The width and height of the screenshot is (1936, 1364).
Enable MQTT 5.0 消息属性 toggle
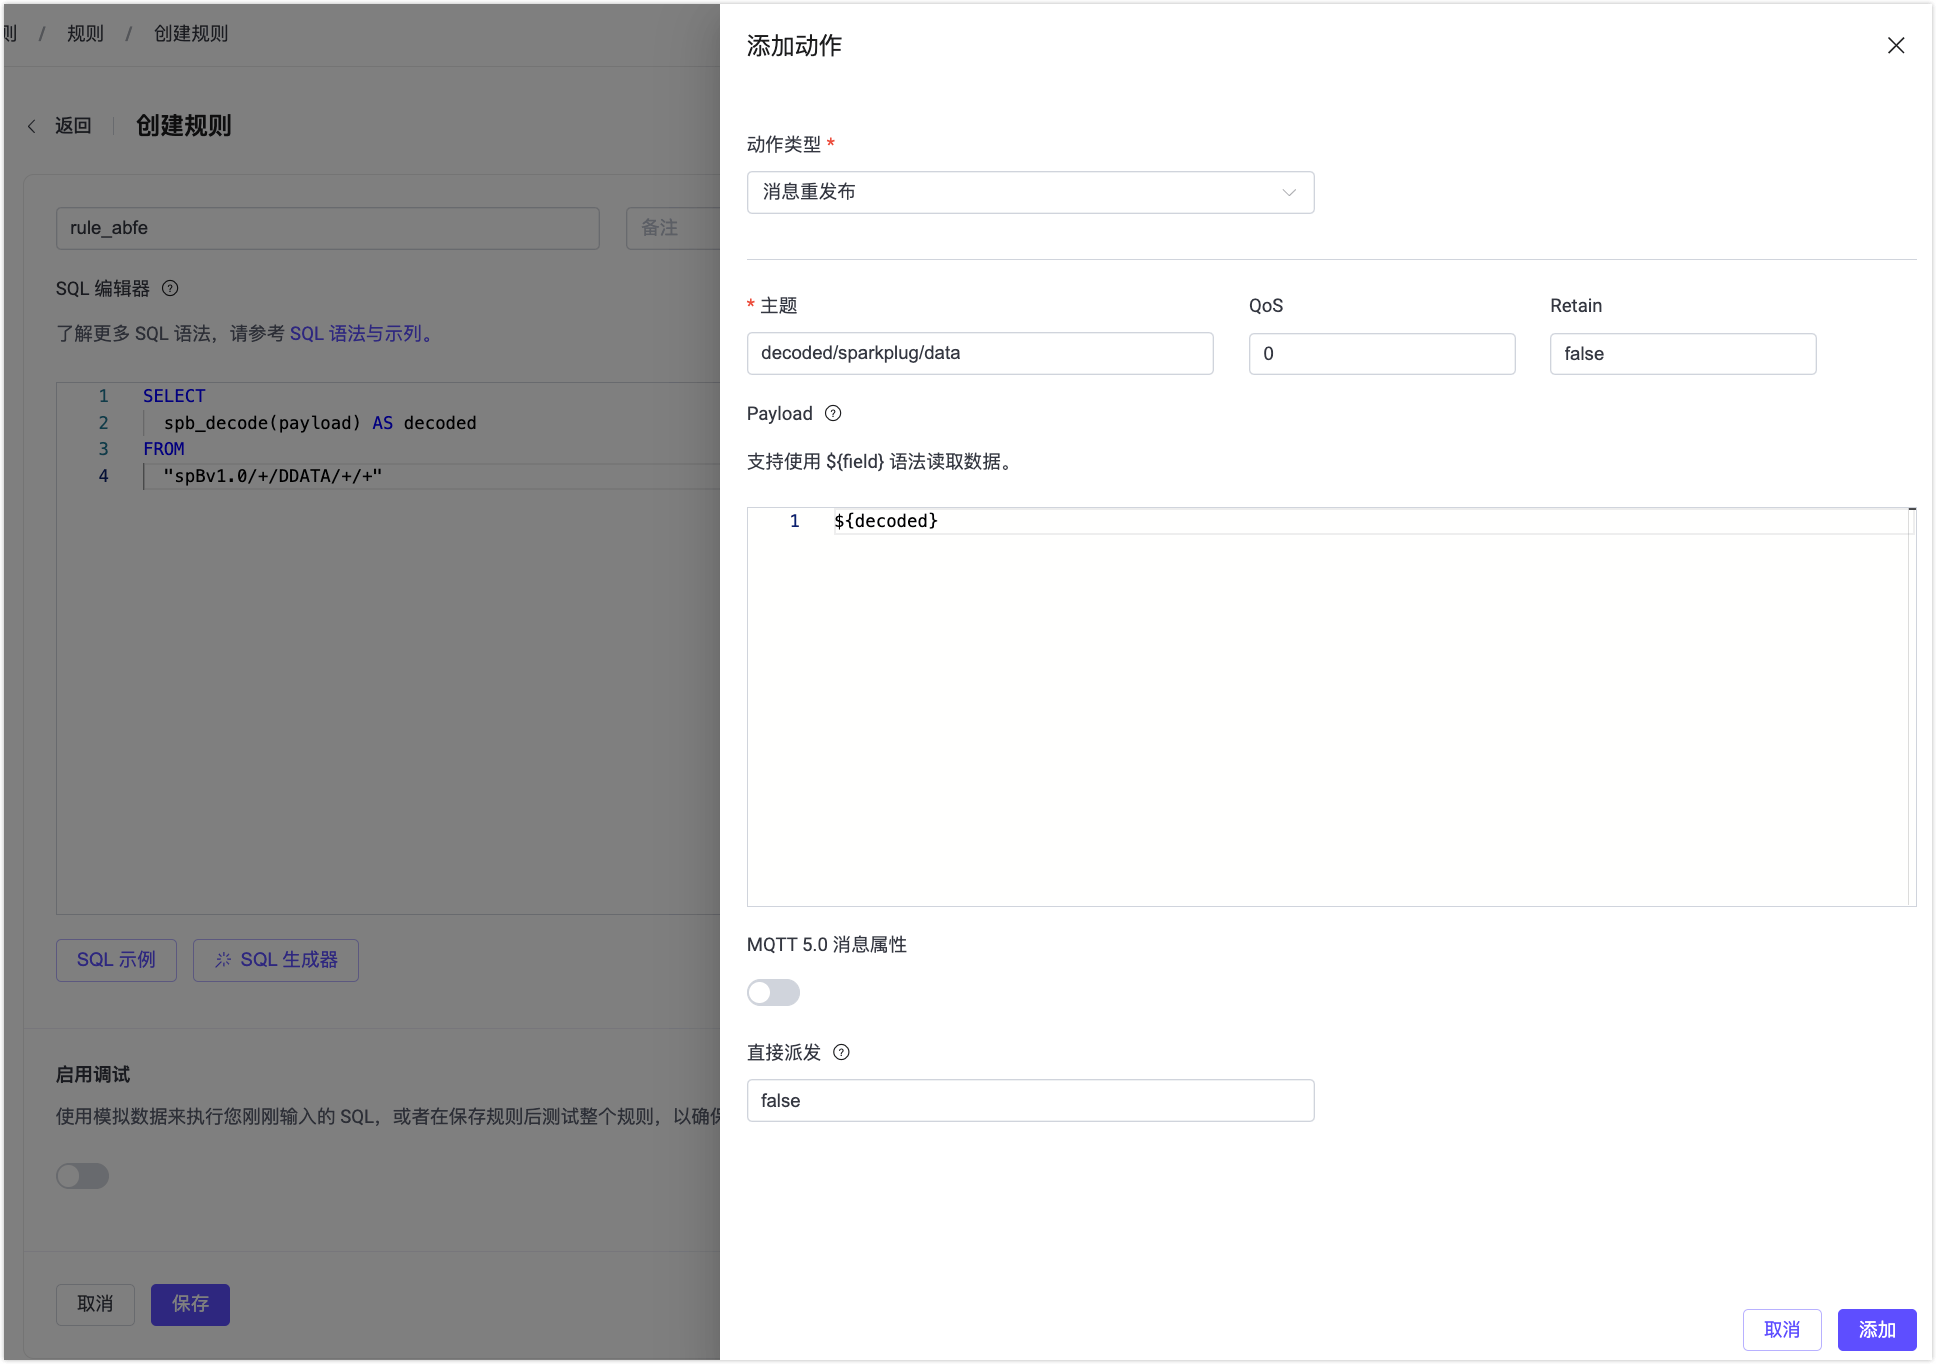[773, 992]
